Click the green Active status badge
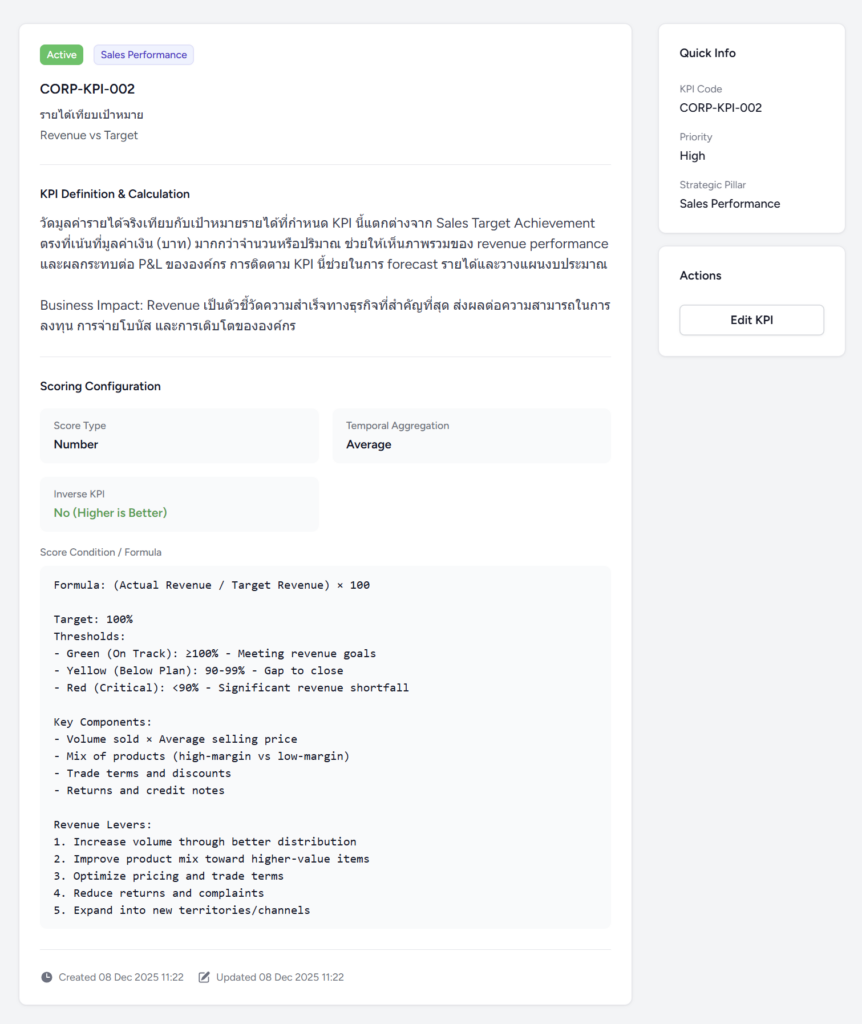862x1024 pixels. [62, 55]
